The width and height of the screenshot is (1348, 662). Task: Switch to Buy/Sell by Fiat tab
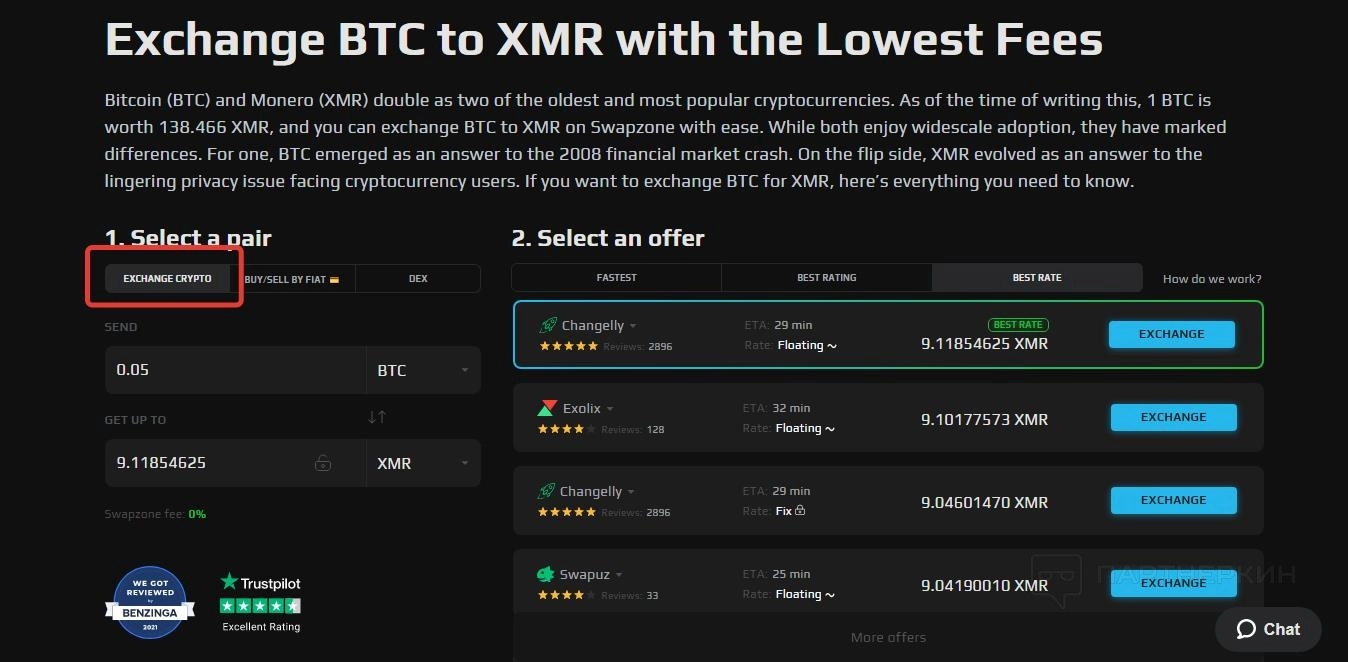point(292,279)
